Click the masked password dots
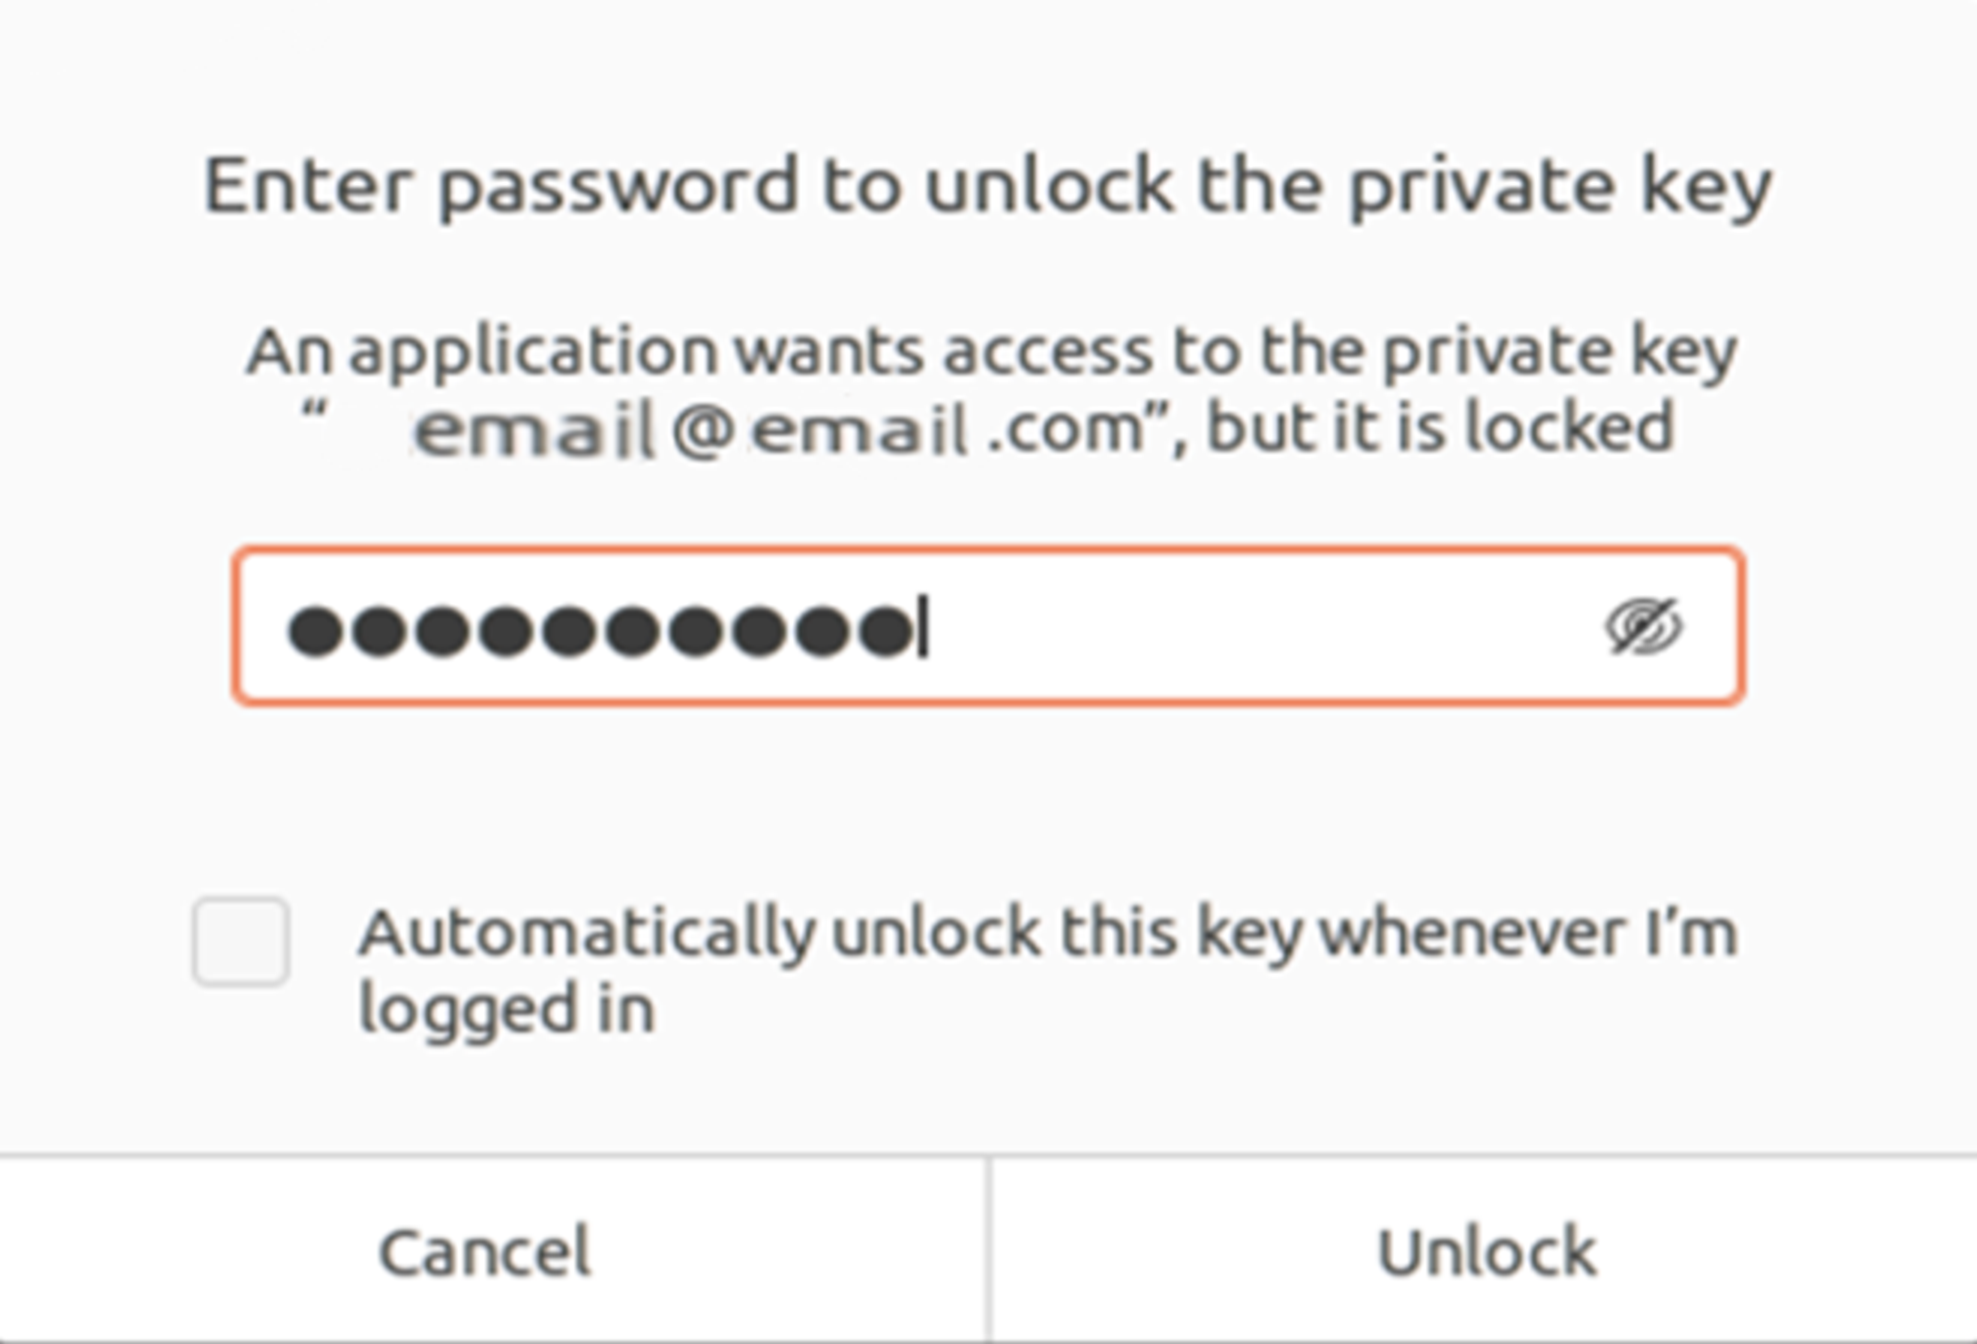This screenshot has width=1977, height=1344. pos(600,631)
